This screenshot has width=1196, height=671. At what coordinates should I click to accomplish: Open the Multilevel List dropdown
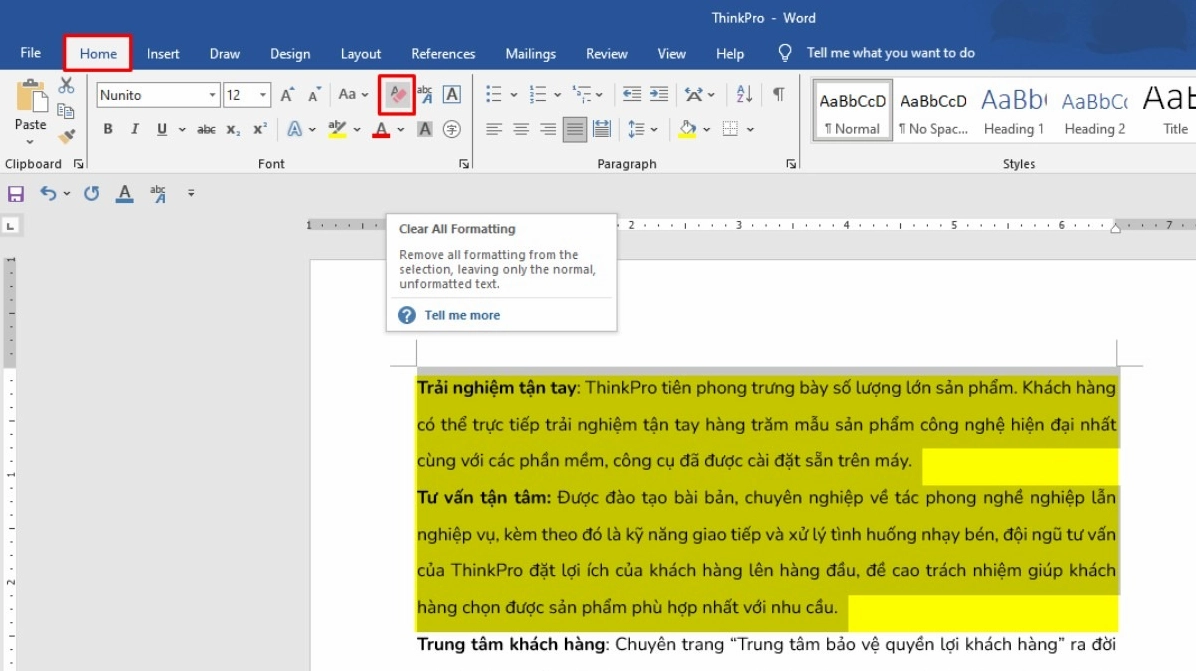pos(600,95)
